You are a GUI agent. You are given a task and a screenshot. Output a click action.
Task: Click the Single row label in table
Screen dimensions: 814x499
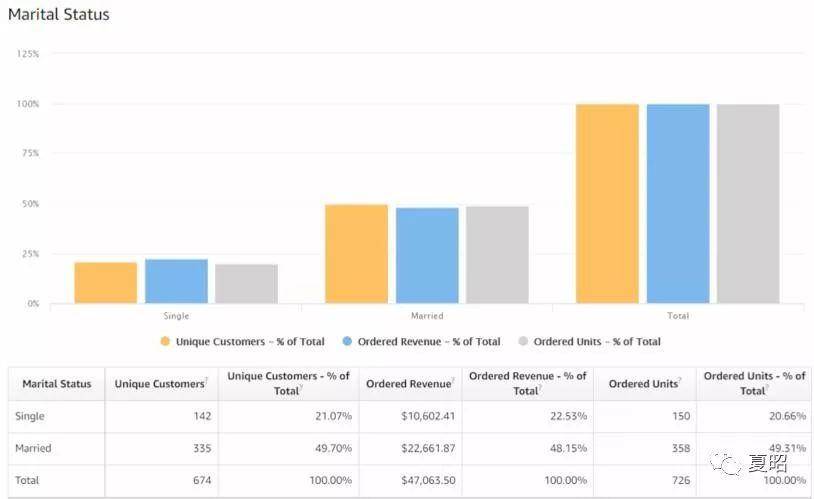[x=30, y=416]
